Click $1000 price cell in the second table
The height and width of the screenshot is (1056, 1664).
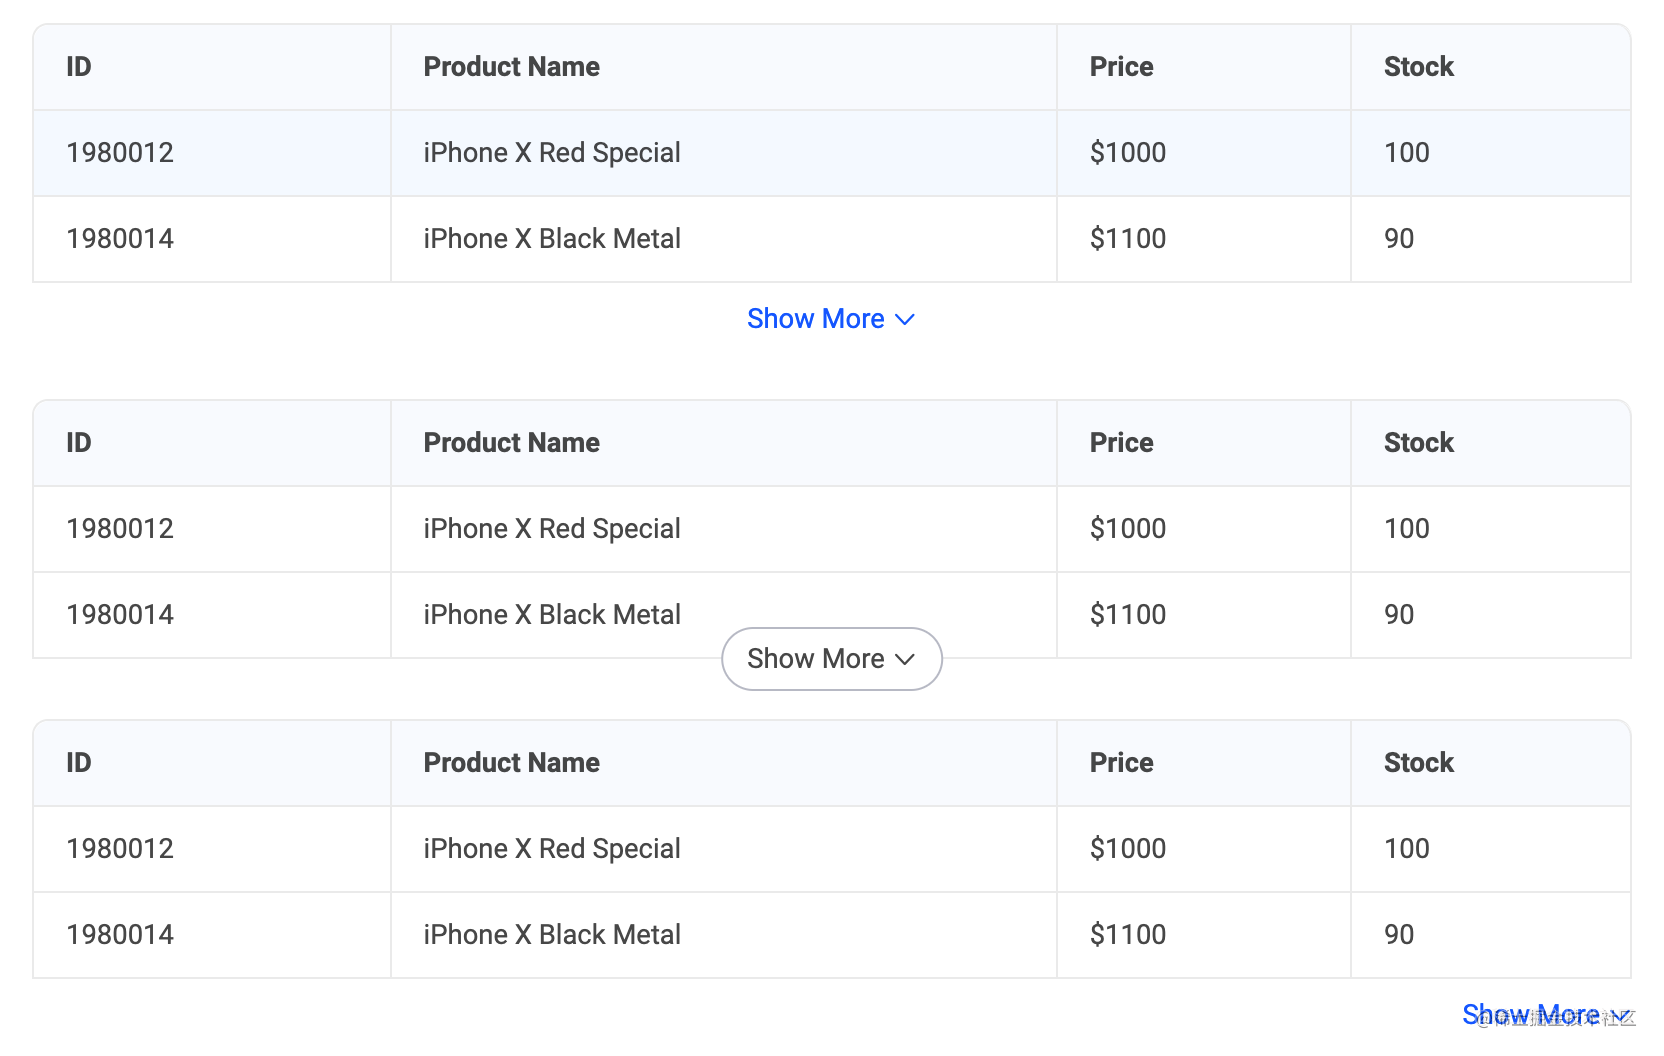click(1128, 529)
